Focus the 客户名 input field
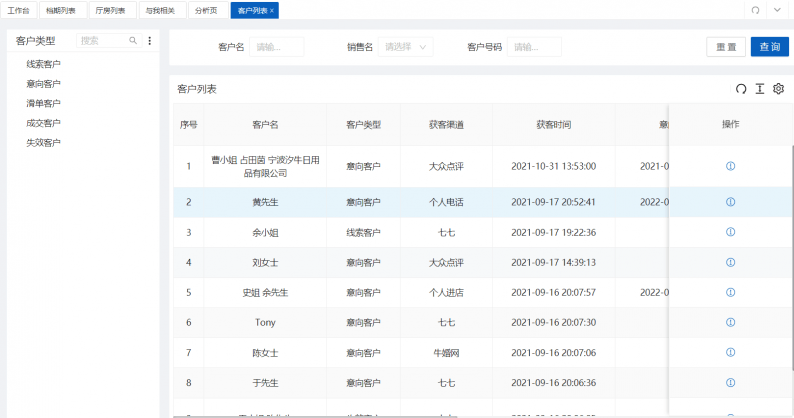The width and height of the screenshot is (794, 418). [276, 47]
